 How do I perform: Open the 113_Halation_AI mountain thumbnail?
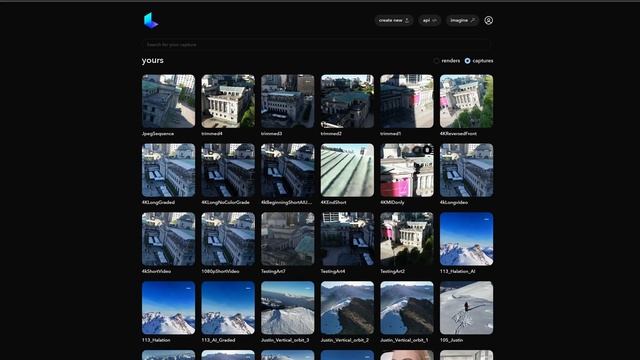(x=467, y=239)
